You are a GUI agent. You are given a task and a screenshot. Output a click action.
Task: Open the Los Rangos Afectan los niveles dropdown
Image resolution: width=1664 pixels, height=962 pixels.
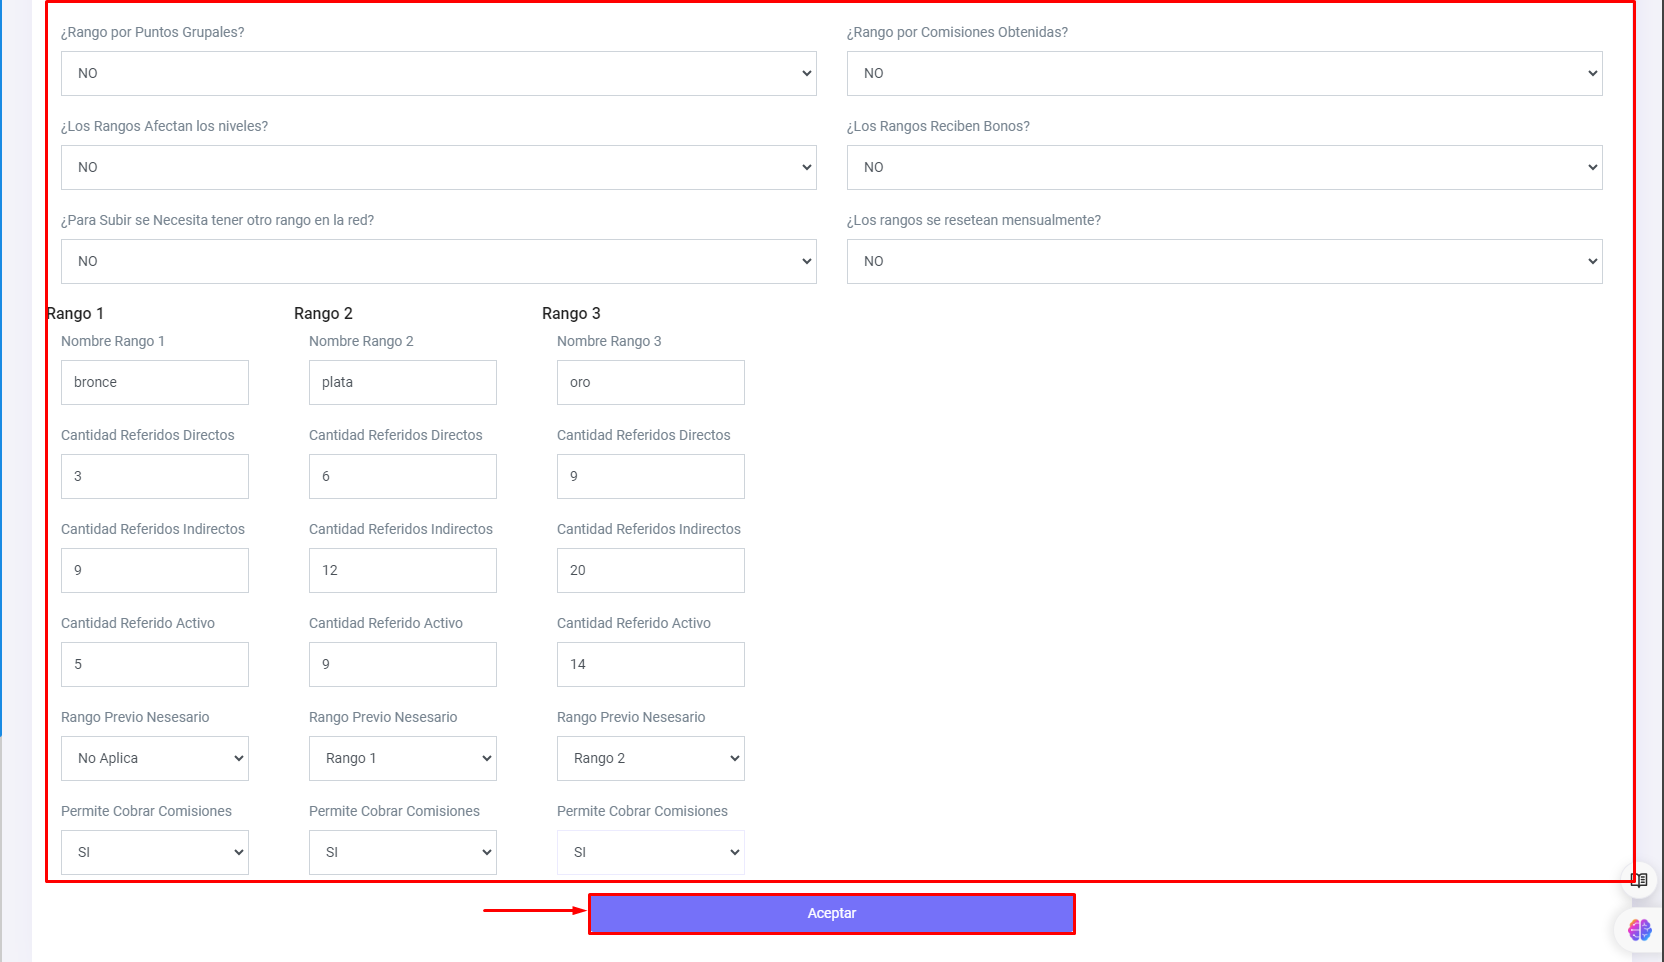coord(438,168)
